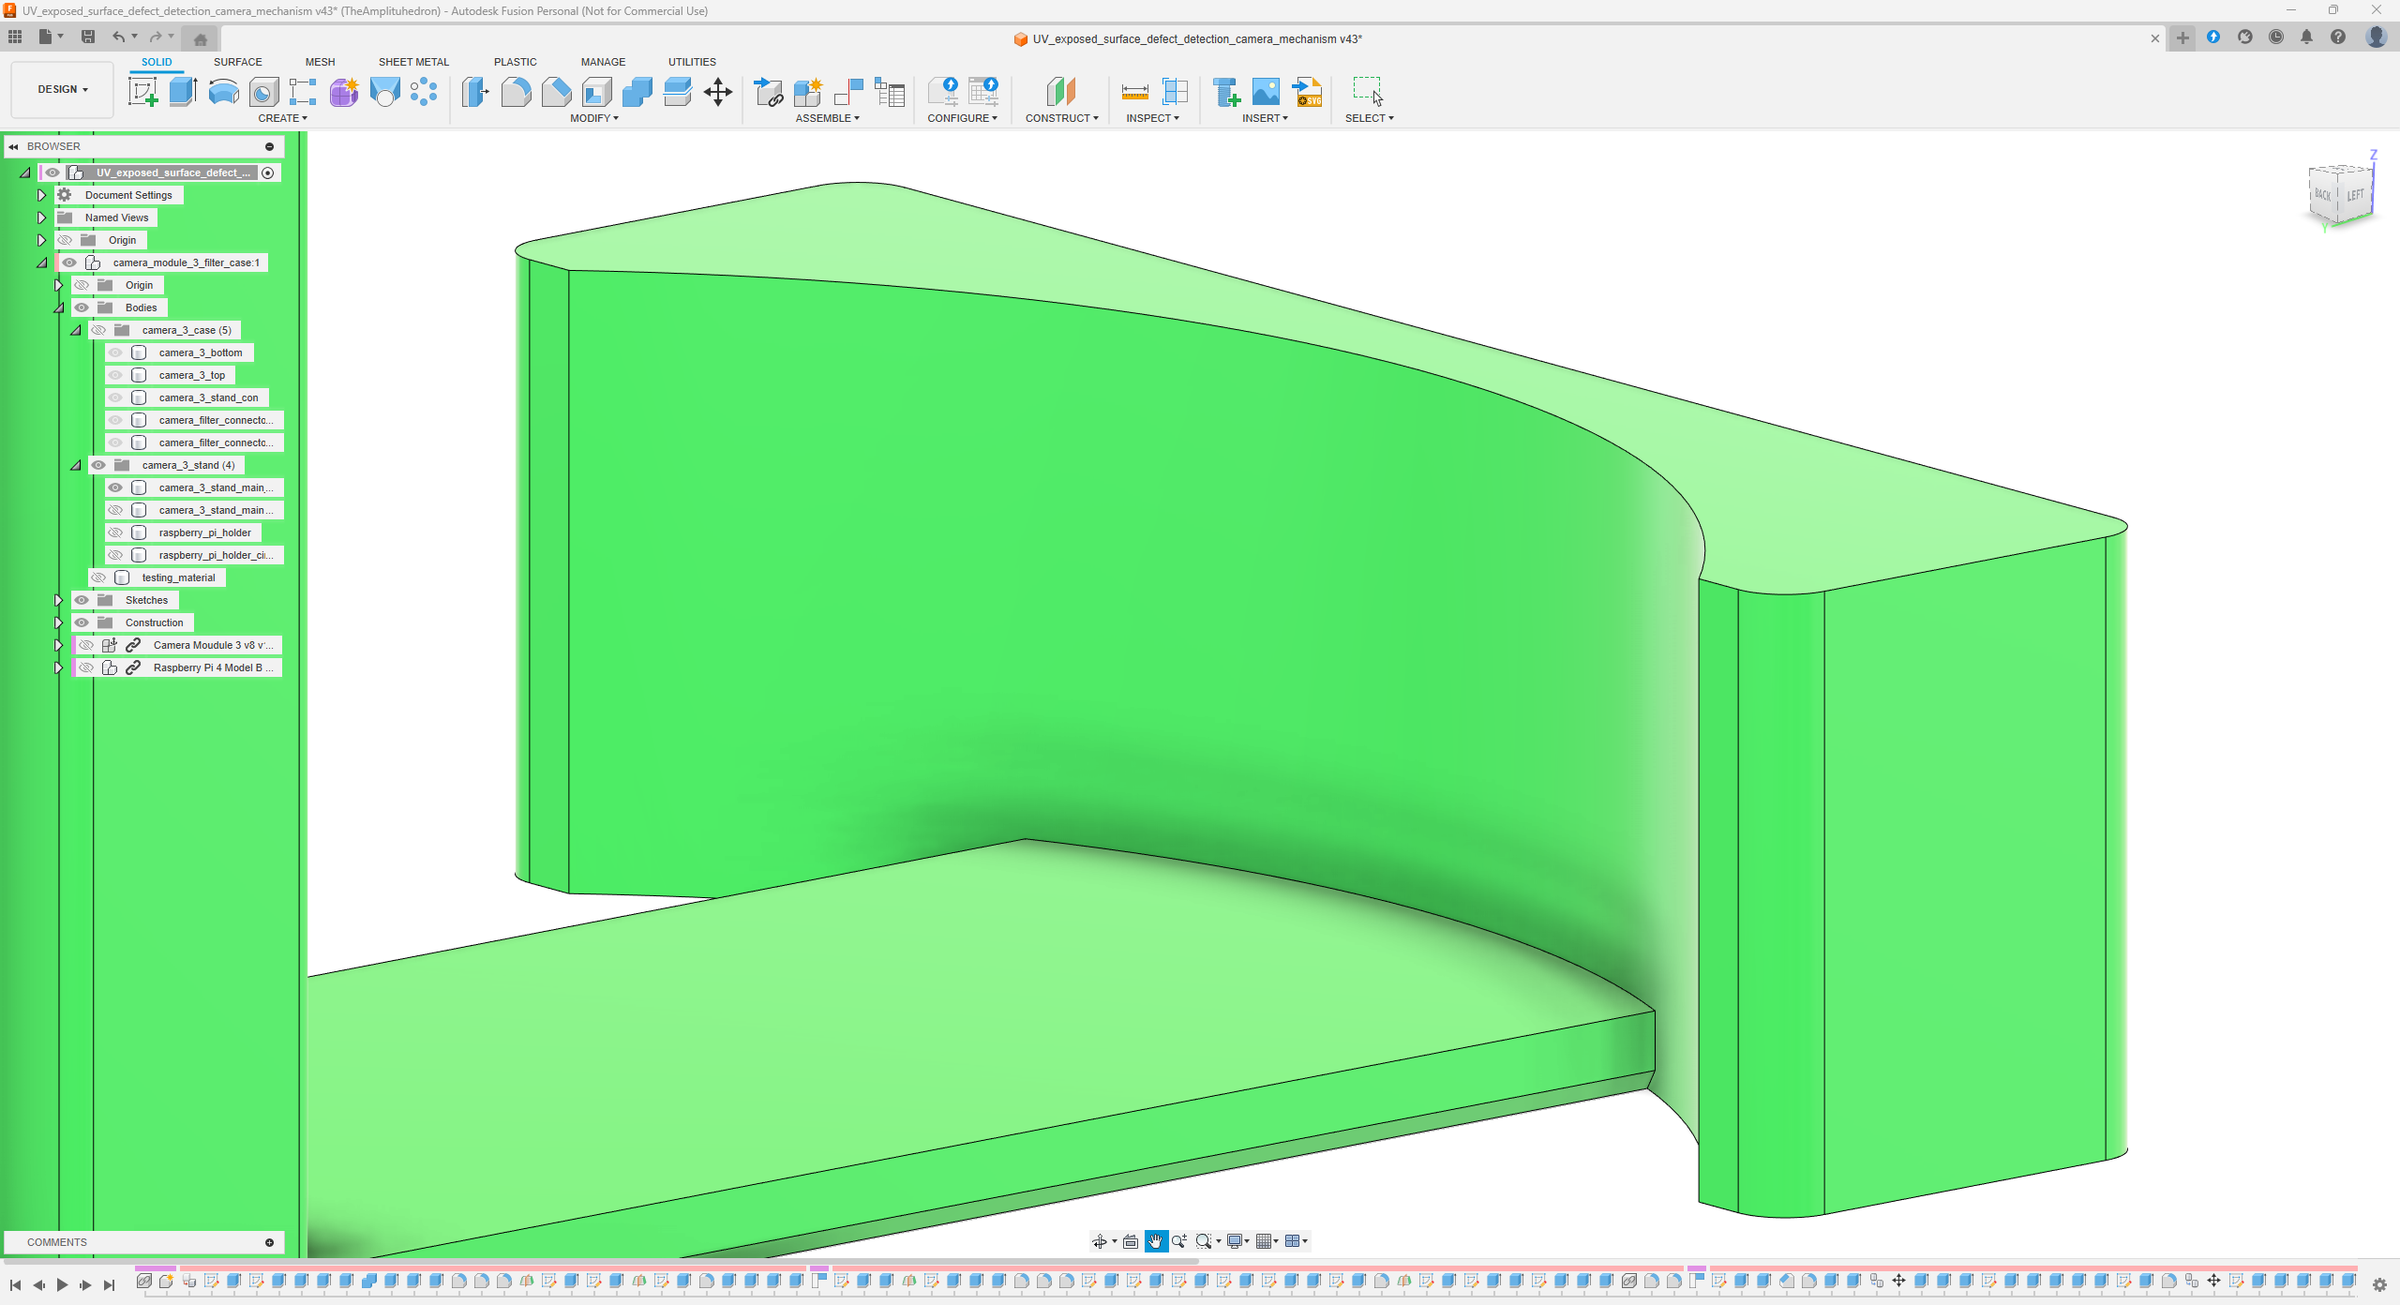
Task: Select the Midplane construct tool
Action: [1061, 92]
